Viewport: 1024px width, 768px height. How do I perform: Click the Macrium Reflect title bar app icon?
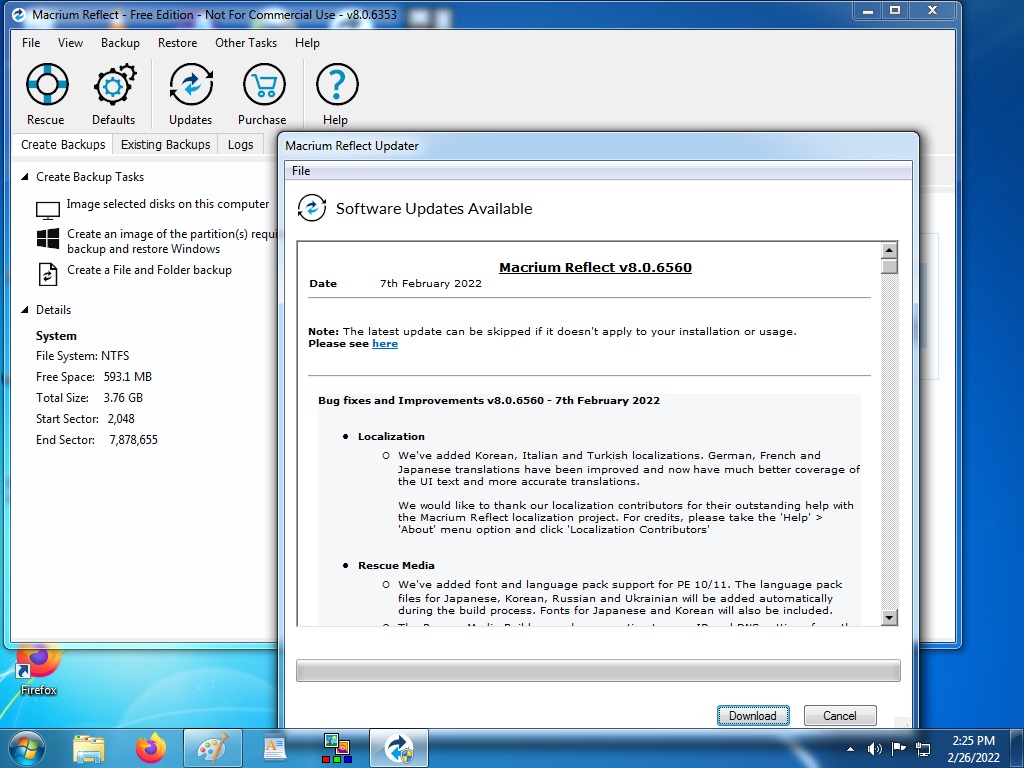point(20,14)
